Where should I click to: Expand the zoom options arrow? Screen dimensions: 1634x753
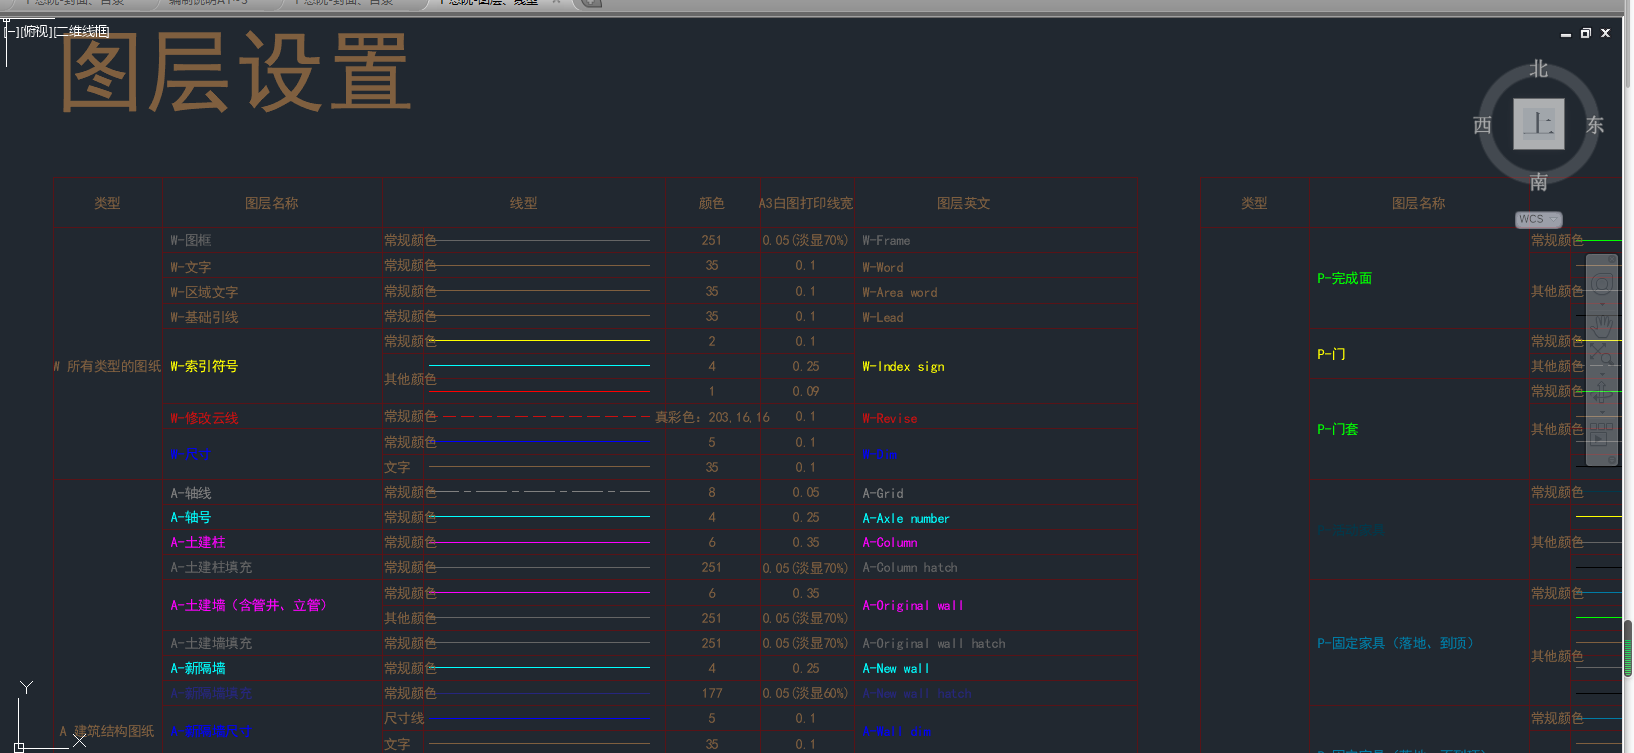(x=1602, y=374)
